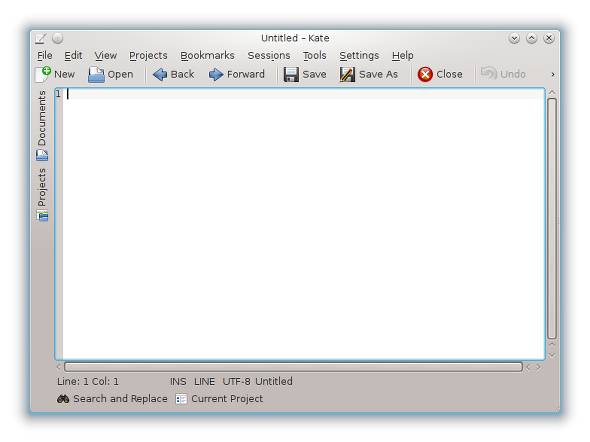Open the File menu
Screen dimensions: 590x442
click(x=44, y=56)
